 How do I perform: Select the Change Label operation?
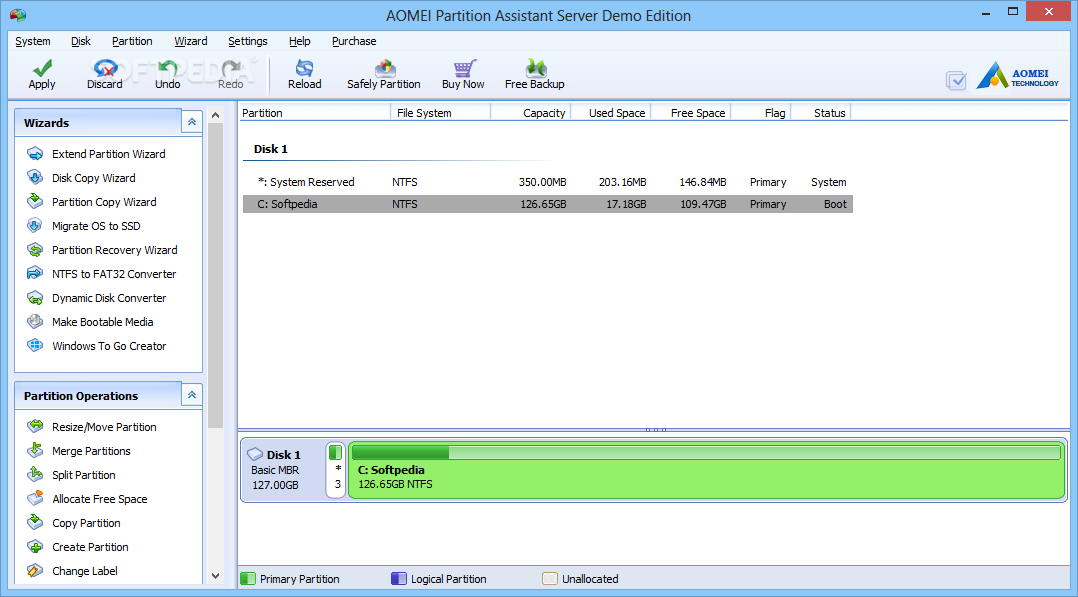(x=85, y=572)
